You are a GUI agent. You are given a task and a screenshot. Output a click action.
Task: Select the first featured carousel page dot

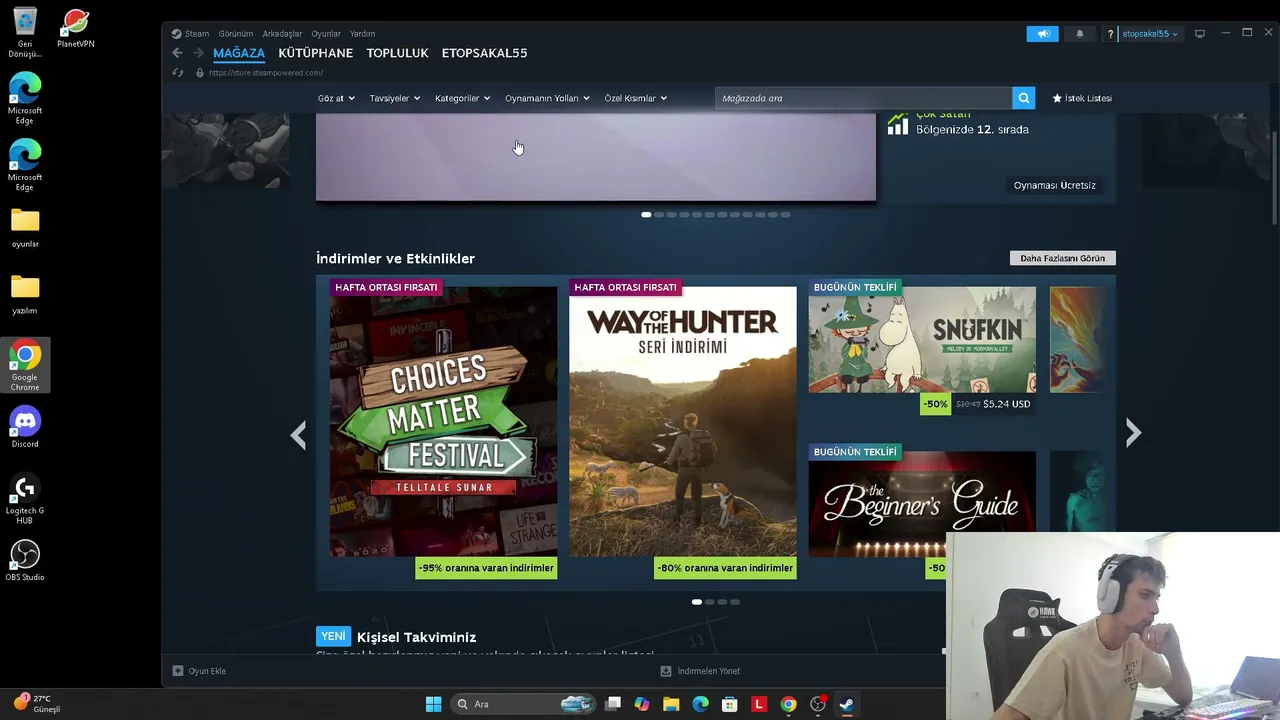[646, 215]
